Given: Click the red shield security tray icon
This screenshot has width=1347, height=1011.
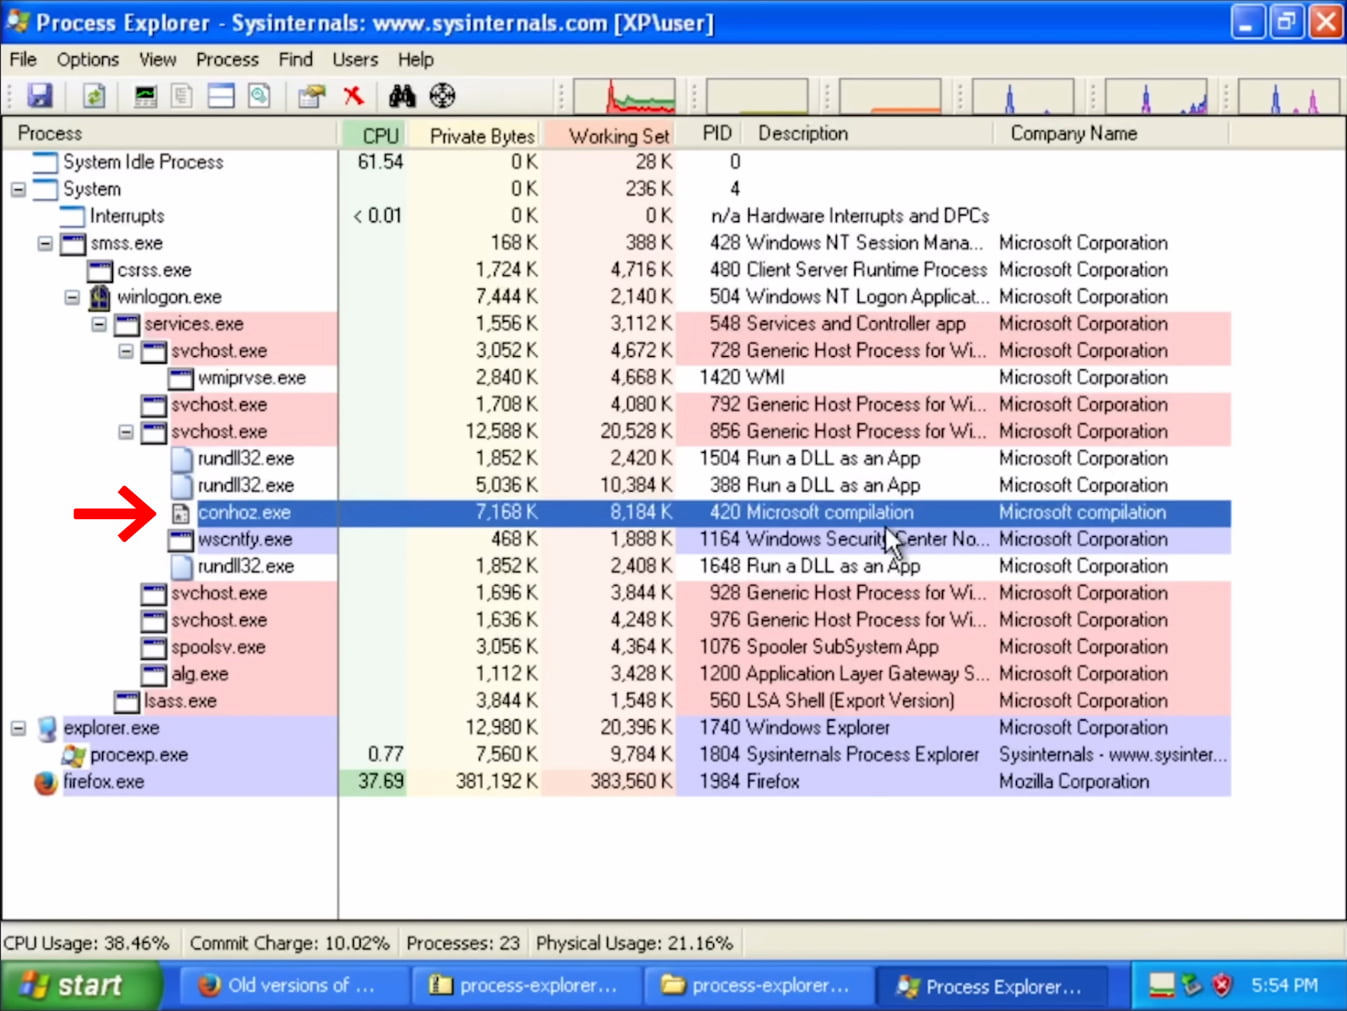Looking at the screenshot, I should click(1222, 985).
